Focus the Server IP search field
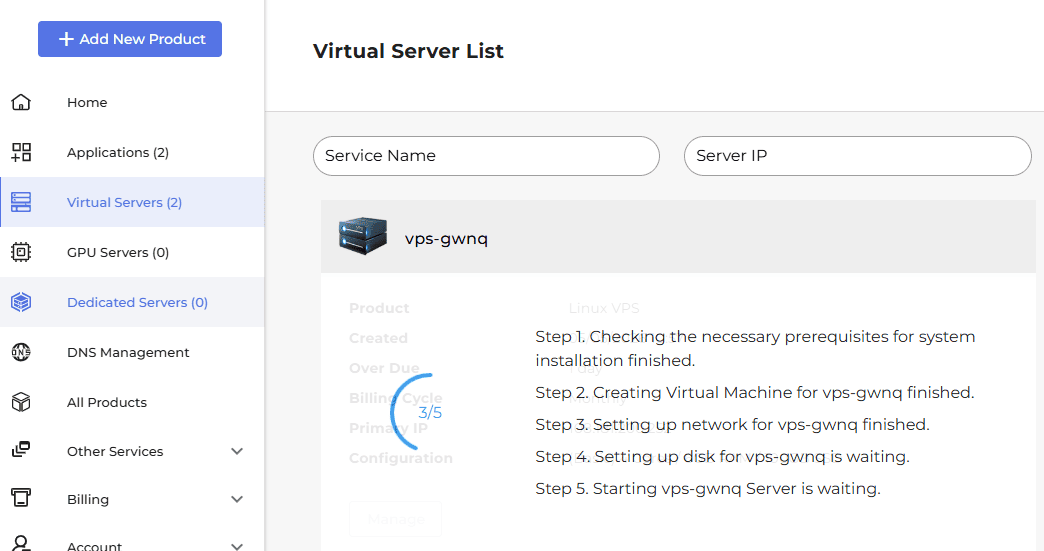This screenshot has width=1044, height=551. (x=858, y=156)
